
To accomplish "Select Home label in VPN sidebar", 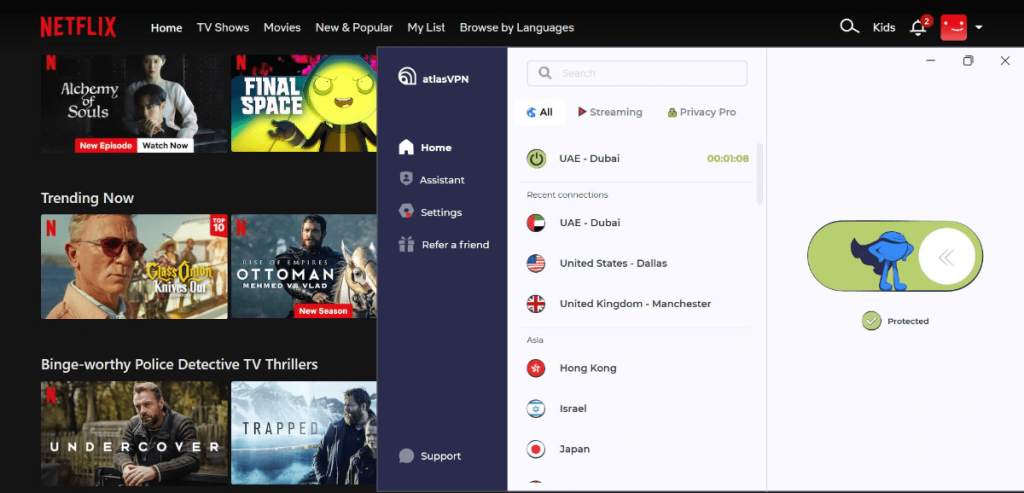I will click(x=436, y=148).
